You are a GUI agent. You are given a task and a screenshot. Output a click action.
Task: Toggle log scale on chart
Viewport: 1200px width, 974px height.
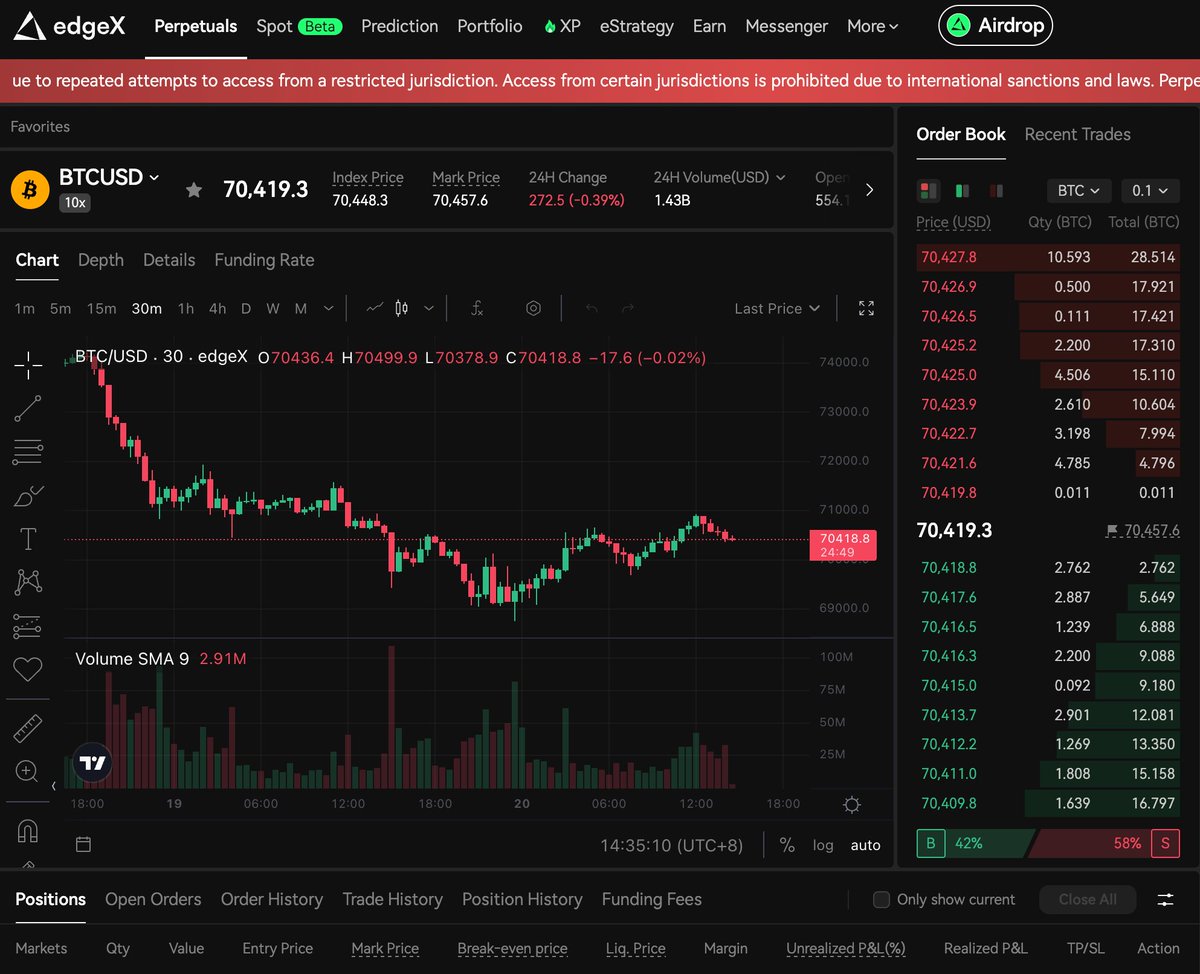823,845
